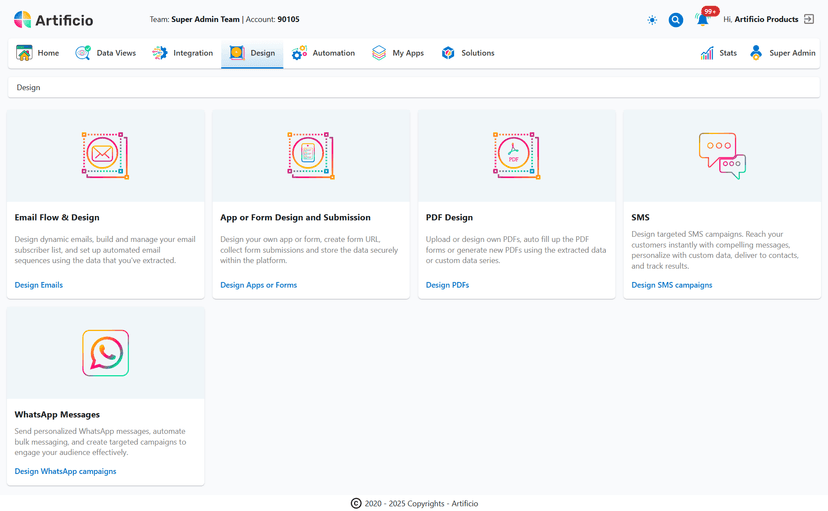Click the Home house icon
The image size is (828, 511).
coord(24,53)
